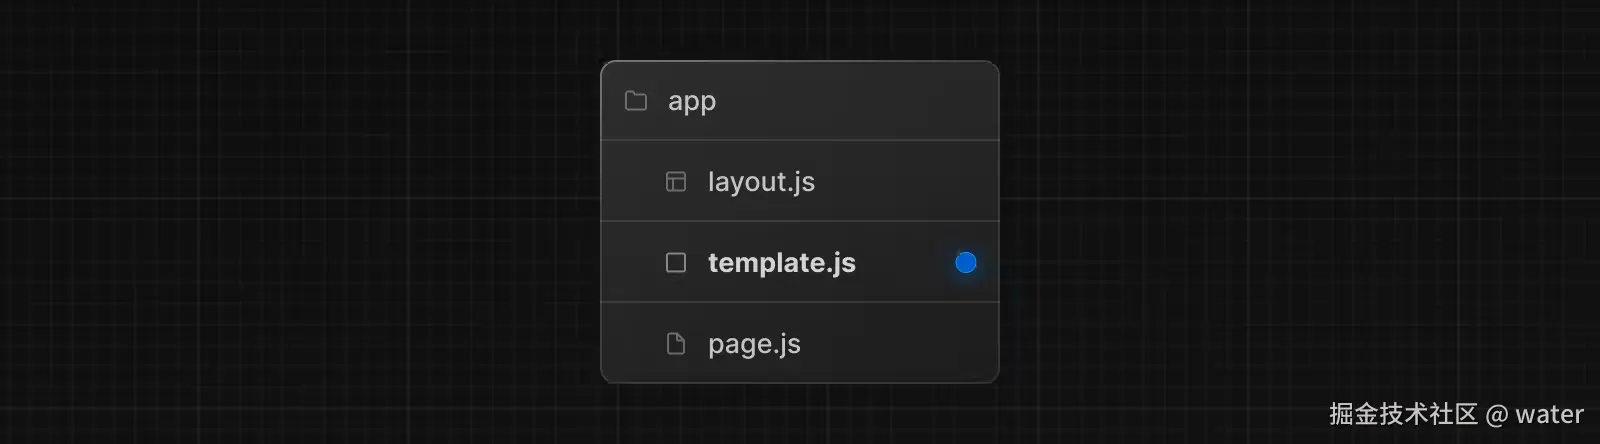The width and height of the screenshot is (1600, 444).
Task: Click empty space right of layout.js label
Action: click(x=900, y=182)
